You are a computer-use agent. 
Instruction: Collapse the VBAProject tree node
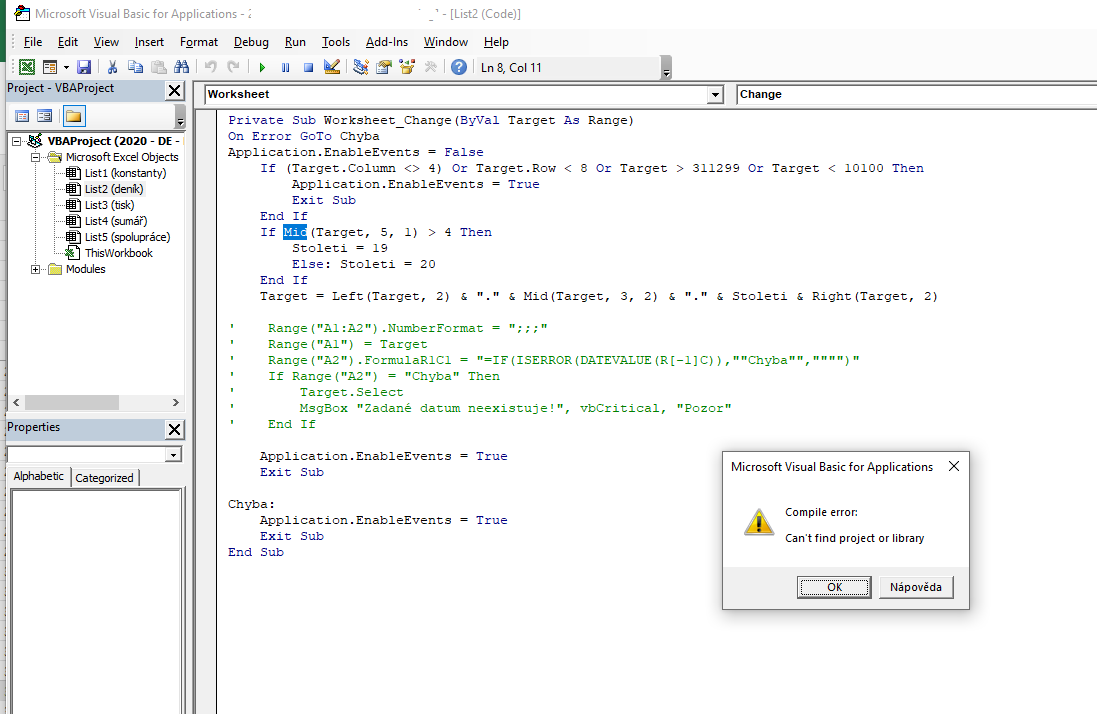point(16,141)
